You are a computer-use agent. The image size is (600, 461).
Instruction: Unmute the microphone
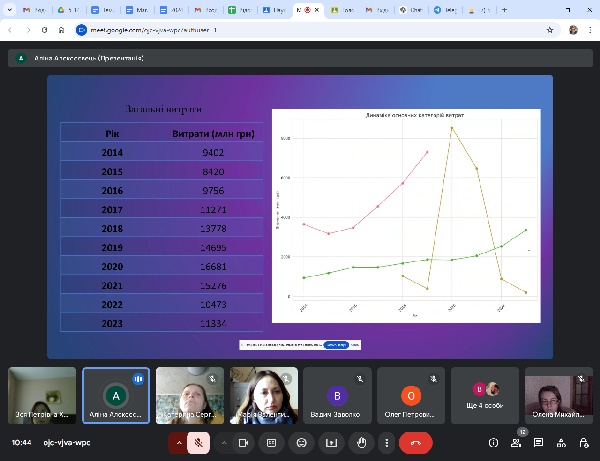[x=200, y=442]
